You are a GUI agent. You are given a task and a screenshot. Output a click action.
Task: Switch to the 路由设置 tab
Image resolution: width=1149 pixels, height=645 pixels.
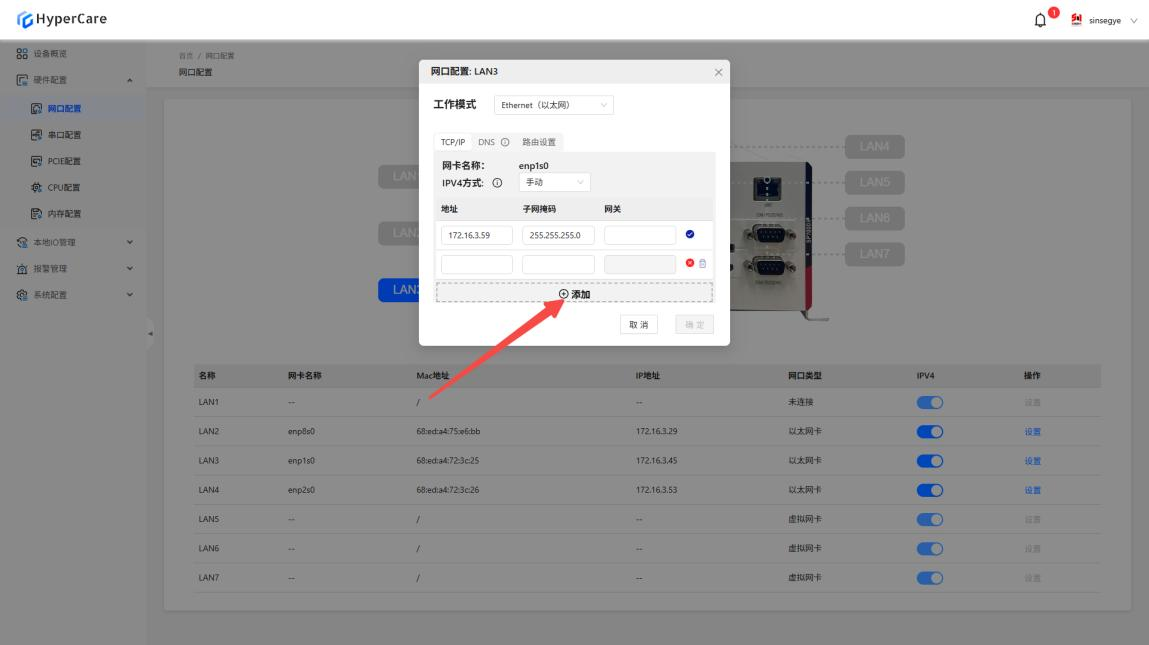(x=539, y=142)
